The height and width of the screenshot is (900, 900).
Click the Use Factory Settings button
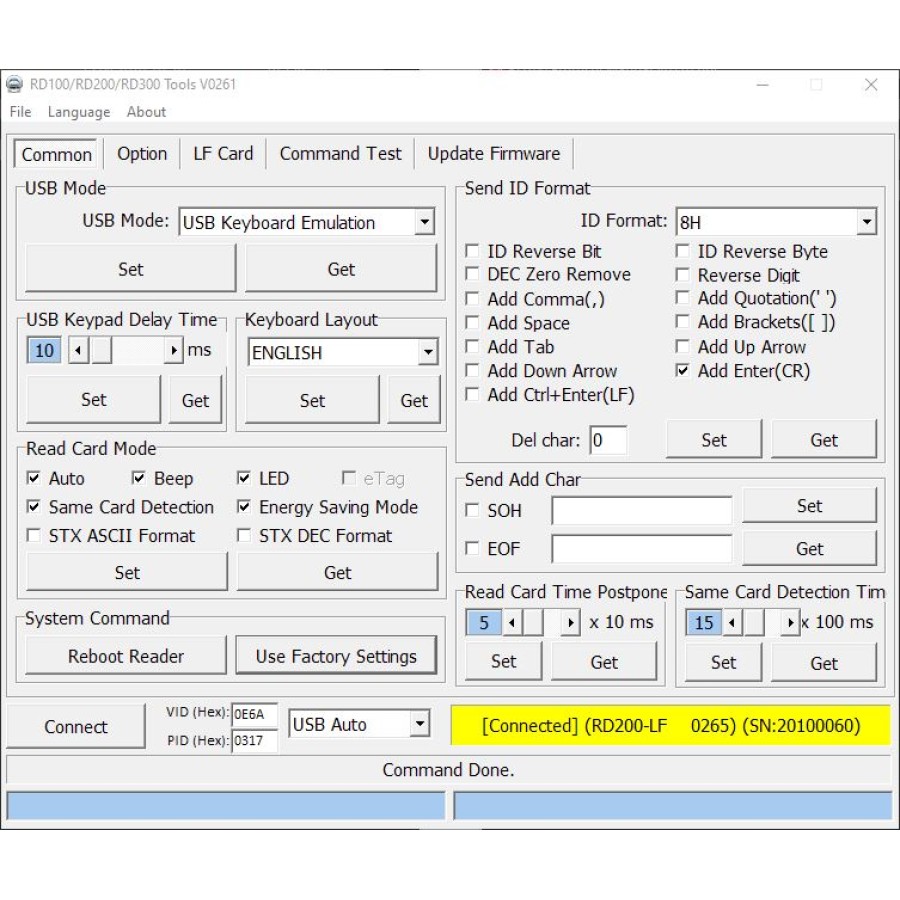click(336, 656)
